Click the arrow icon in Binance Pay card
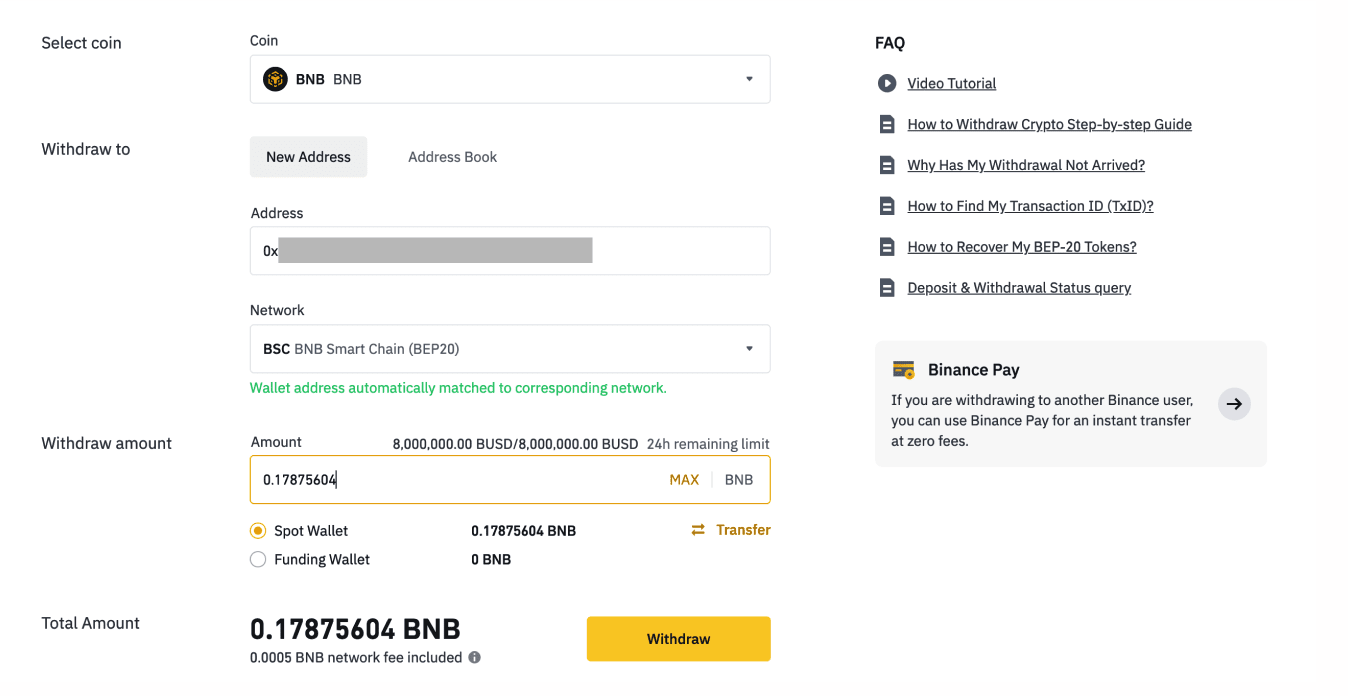The image size is (1348, 696). [x=1234, y=404]
